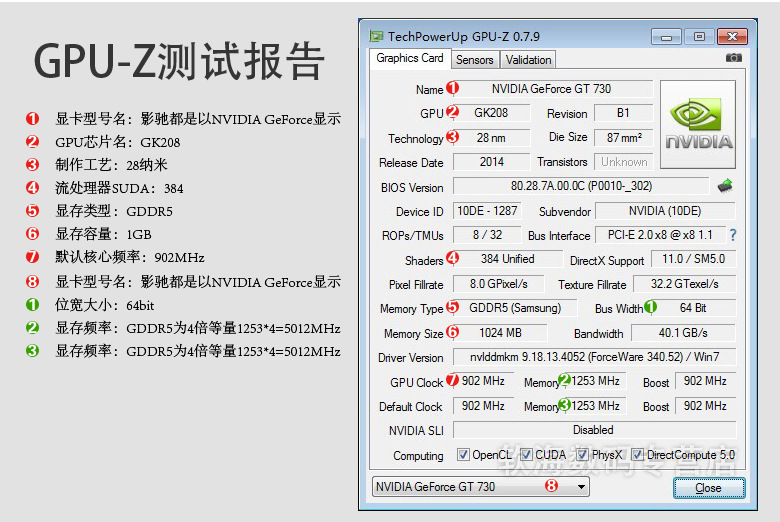Click the text '默认核心频率: 902MHz'

[129, 257]
